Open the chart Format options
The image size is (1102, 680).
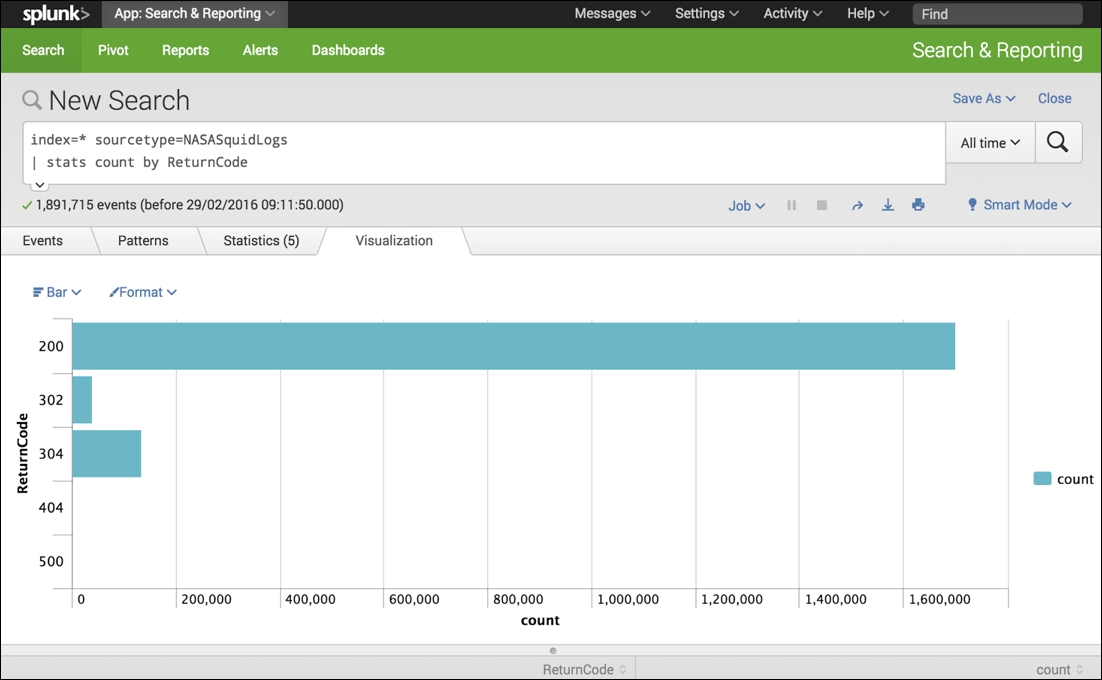(143, 292)
